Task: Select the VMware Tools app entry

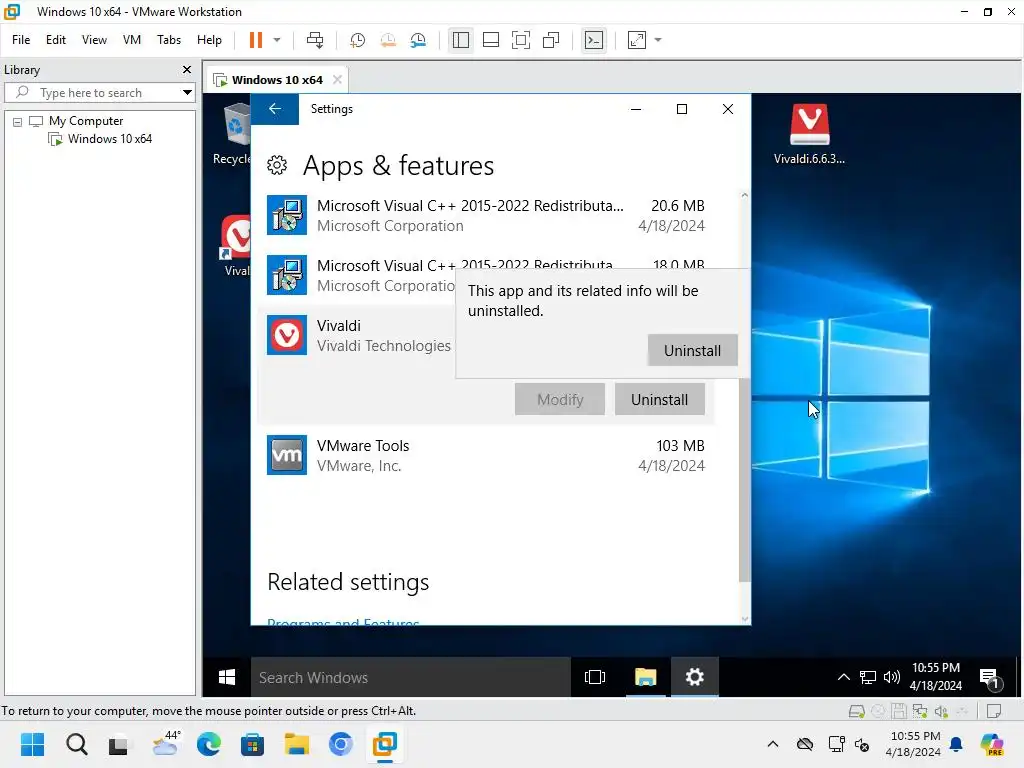Action: [486, 455]
